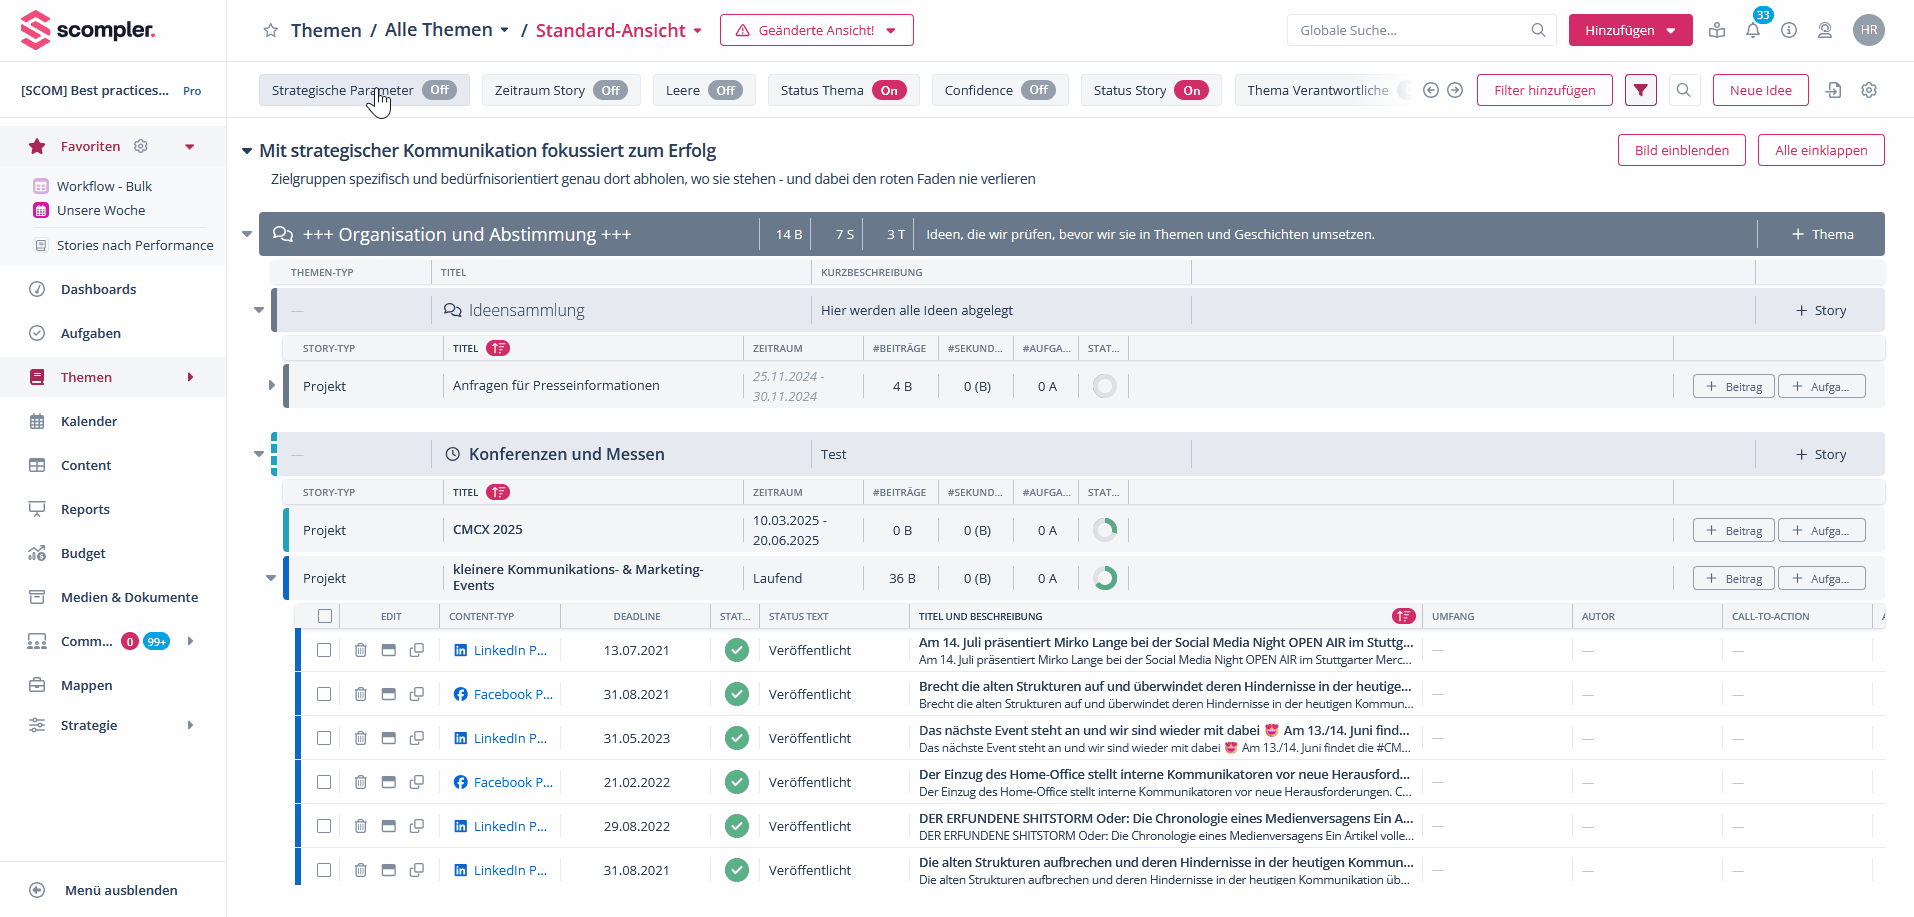Click the search magnifier beside filter funnel
Viewport: 1914px width, 917px height.
pyautogui.click(x=1683, y=90)
